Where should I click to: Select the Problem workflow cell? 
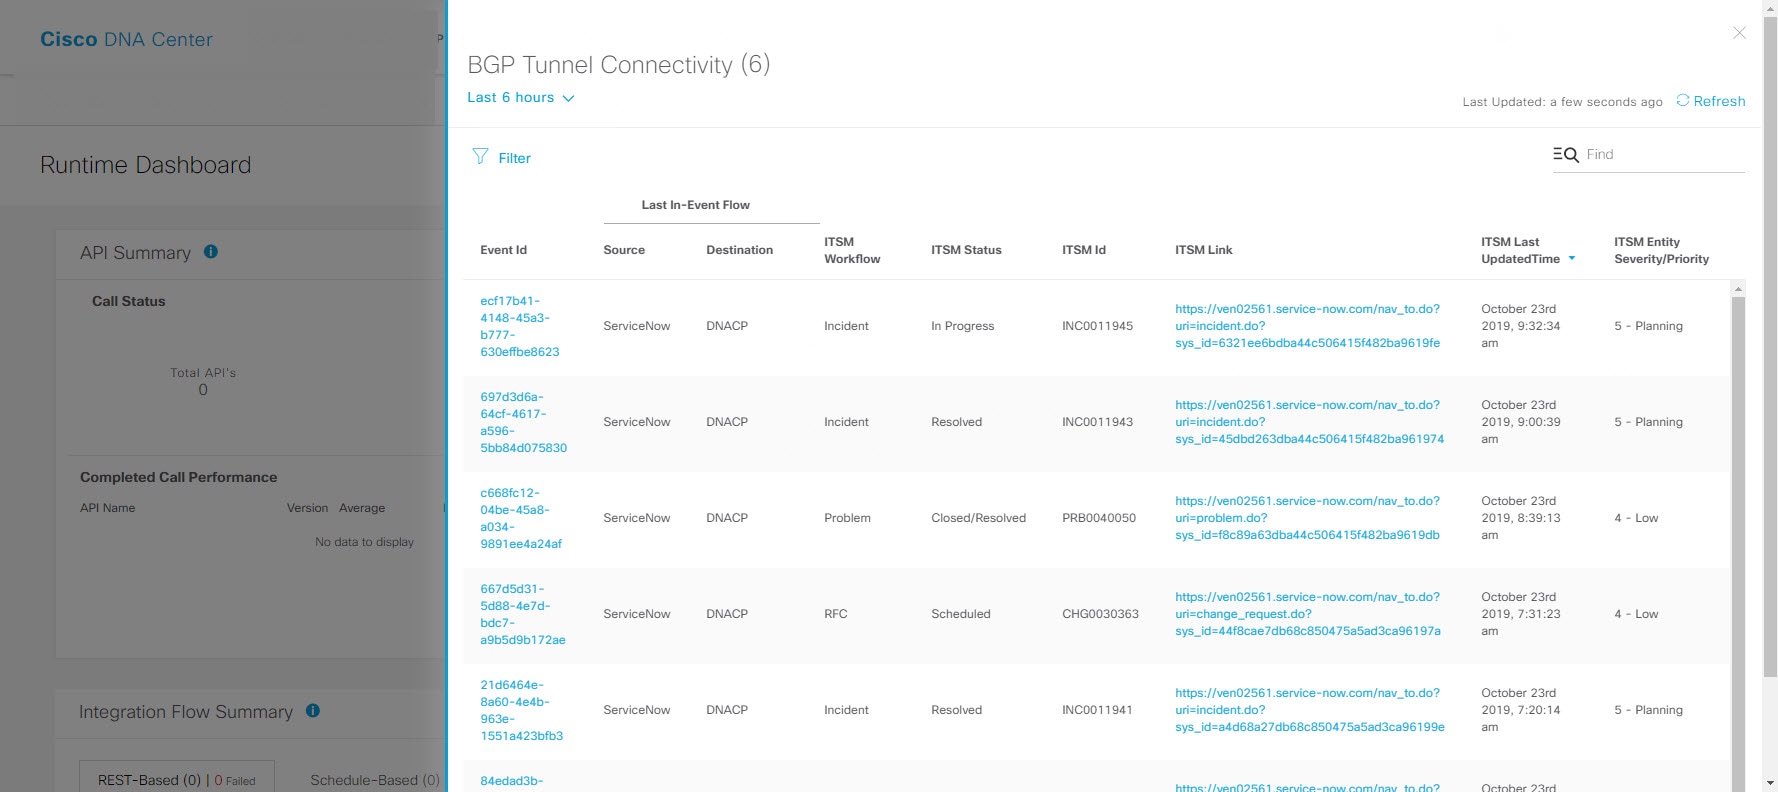[x=847, y=518]
